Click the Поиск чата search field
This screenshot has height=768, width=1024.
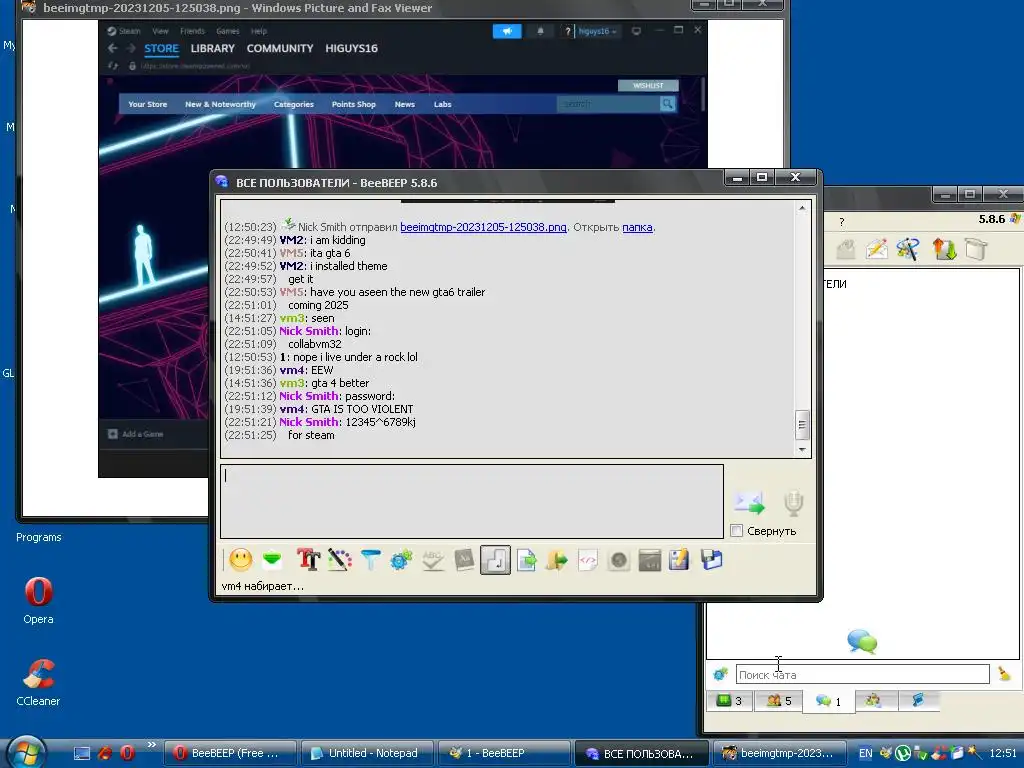point(862,674)
